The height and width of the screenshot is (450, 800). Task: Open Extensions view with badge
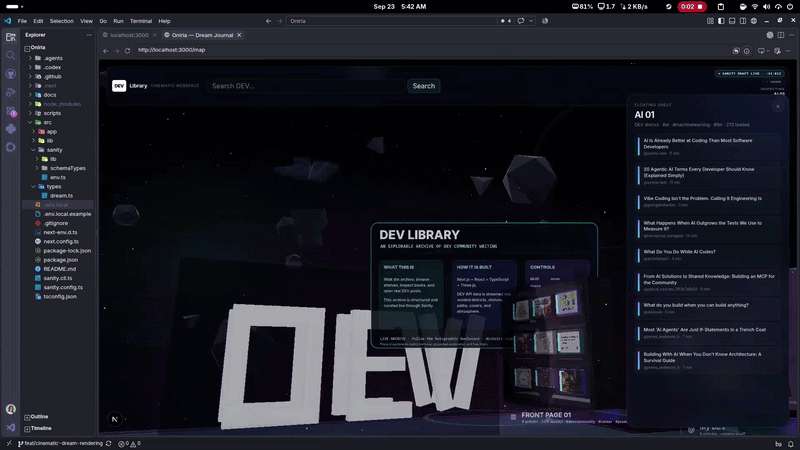(x=11, y=111)
